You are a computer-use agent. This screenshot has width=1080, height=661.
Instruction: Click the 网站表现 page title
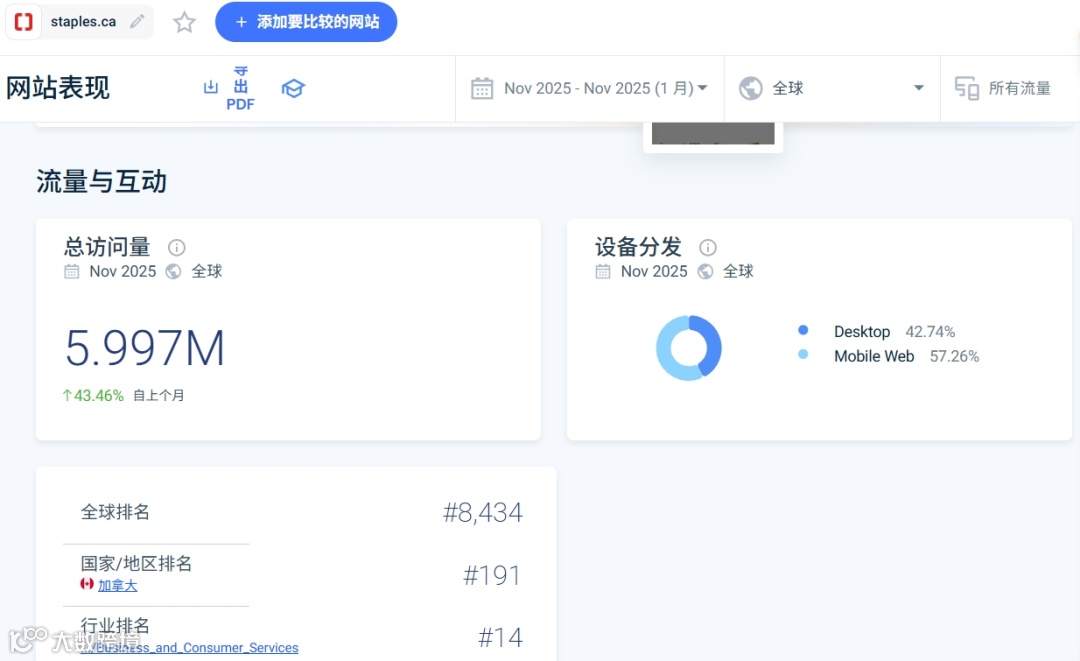click(x=58, y=88)
